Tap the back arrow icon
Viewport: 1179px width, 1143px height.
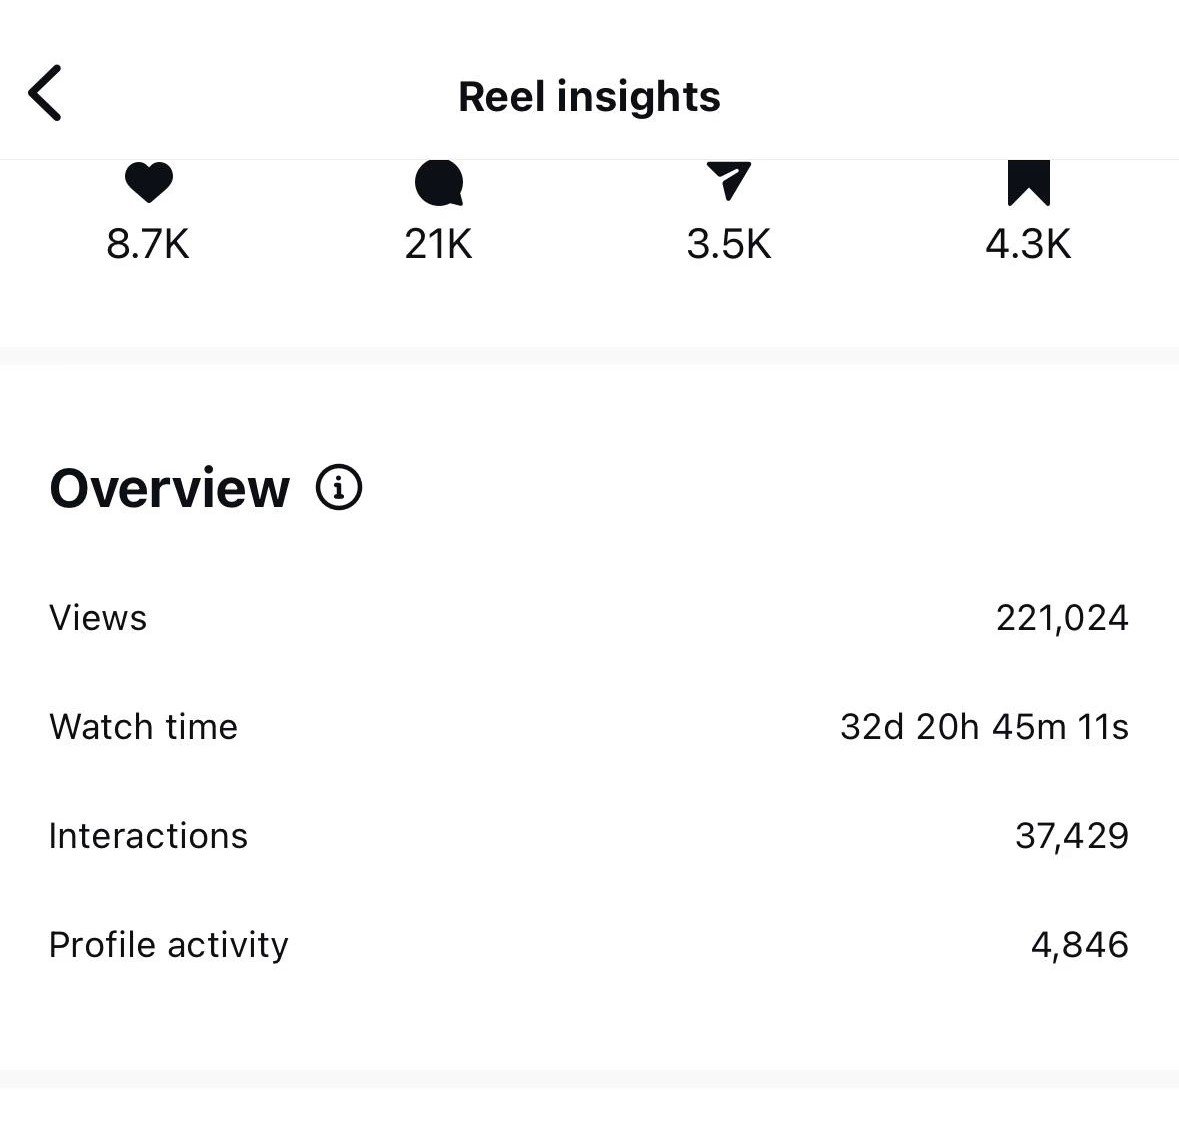pos(45,93)
